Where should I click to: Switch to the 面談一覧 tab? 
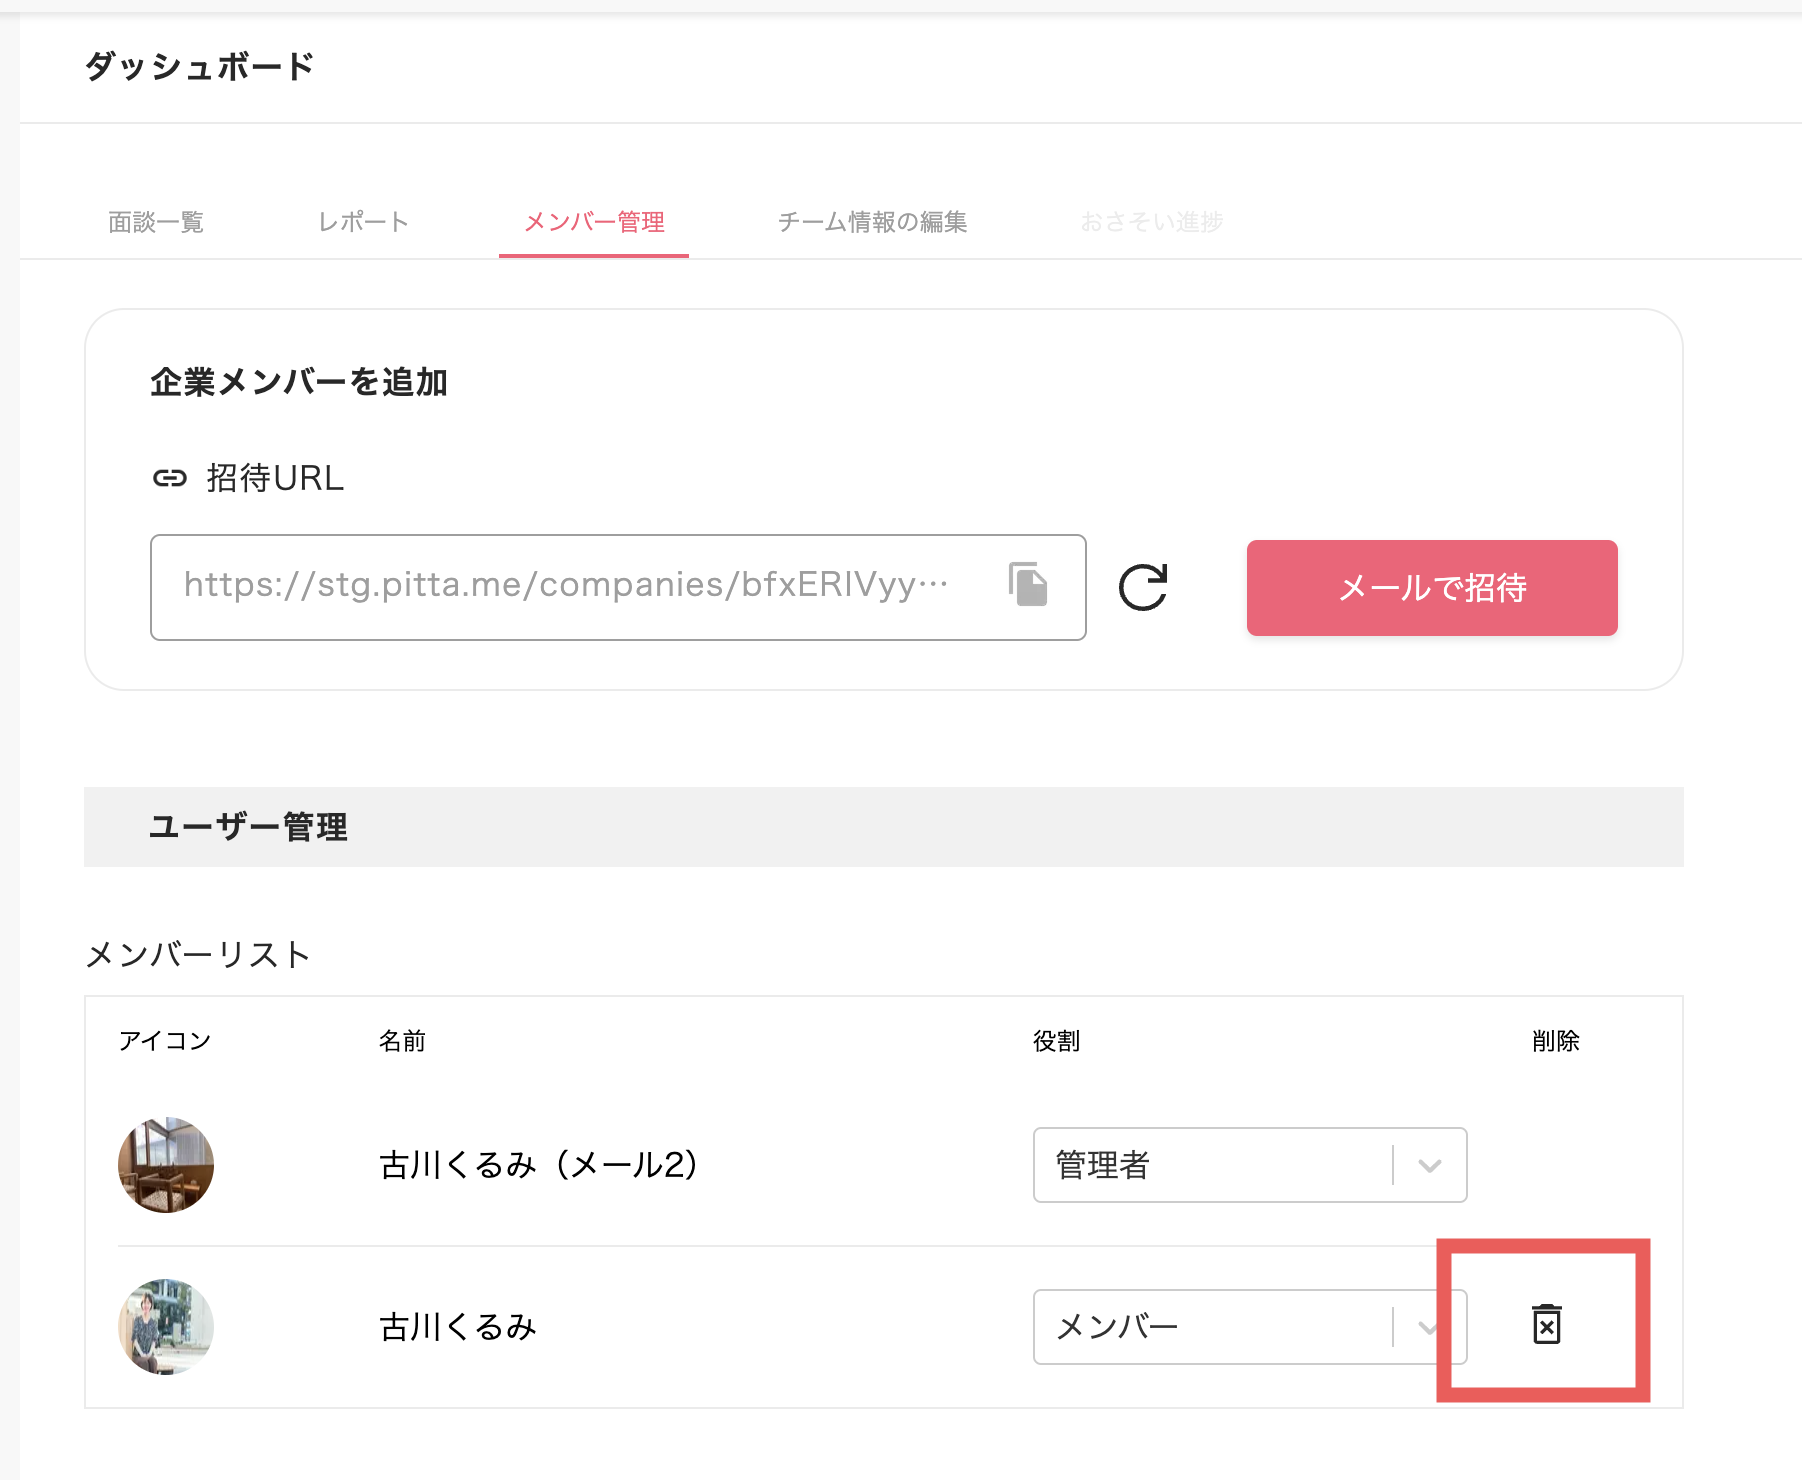point(155,222)
